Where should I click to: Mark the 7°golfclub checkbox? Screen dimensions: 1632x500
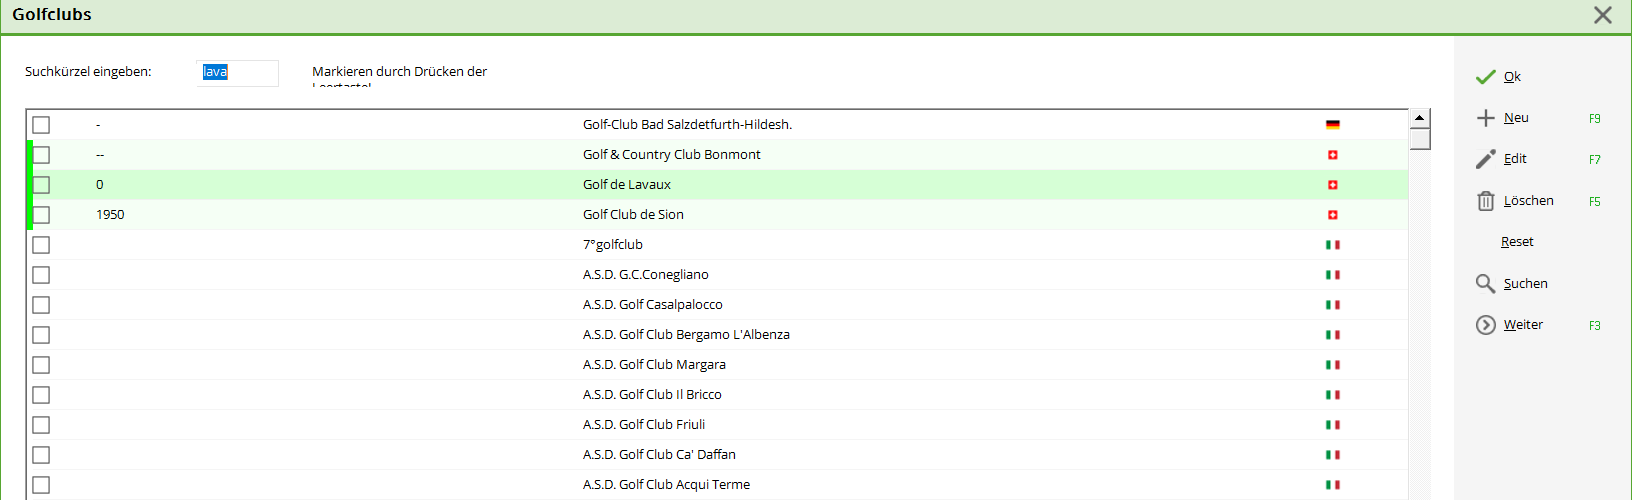tap(41, 245)
